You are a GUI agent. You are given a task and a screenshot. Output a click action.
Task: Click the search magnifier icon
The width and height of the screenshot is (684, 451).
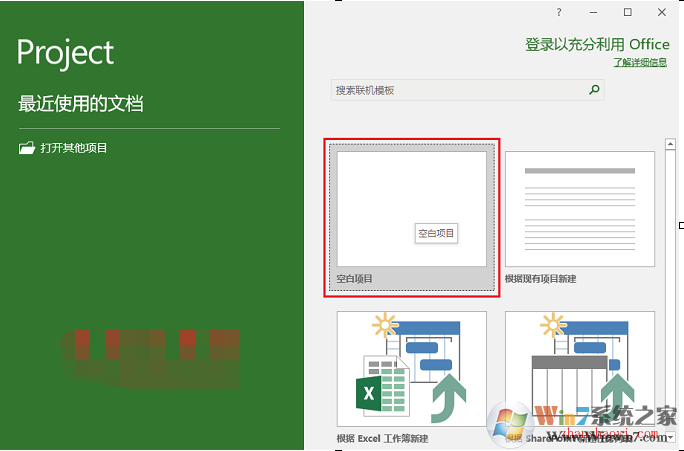pos(595,90)
